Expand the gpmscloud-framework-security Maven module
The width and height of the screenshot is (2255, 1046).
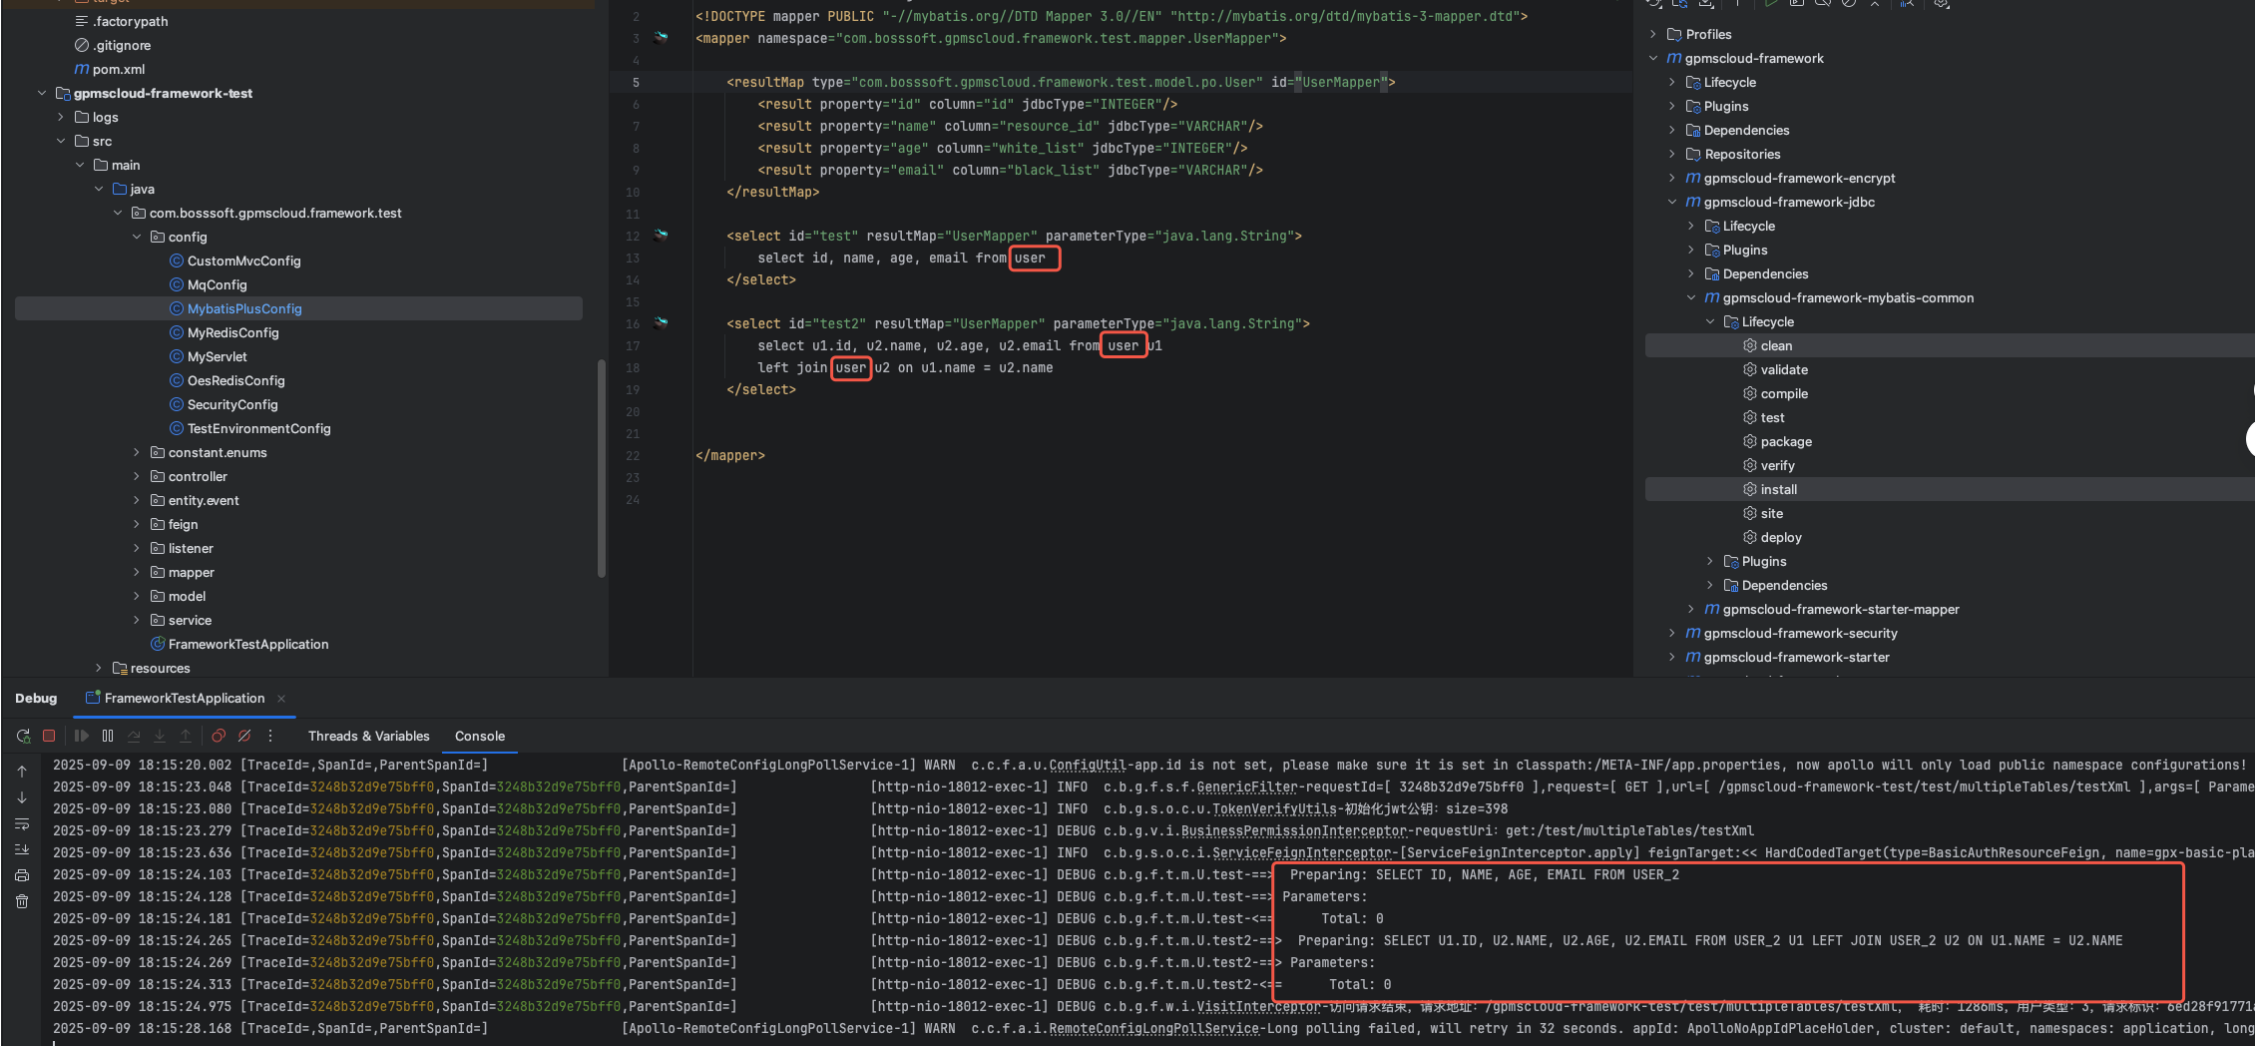(1672, 633)
